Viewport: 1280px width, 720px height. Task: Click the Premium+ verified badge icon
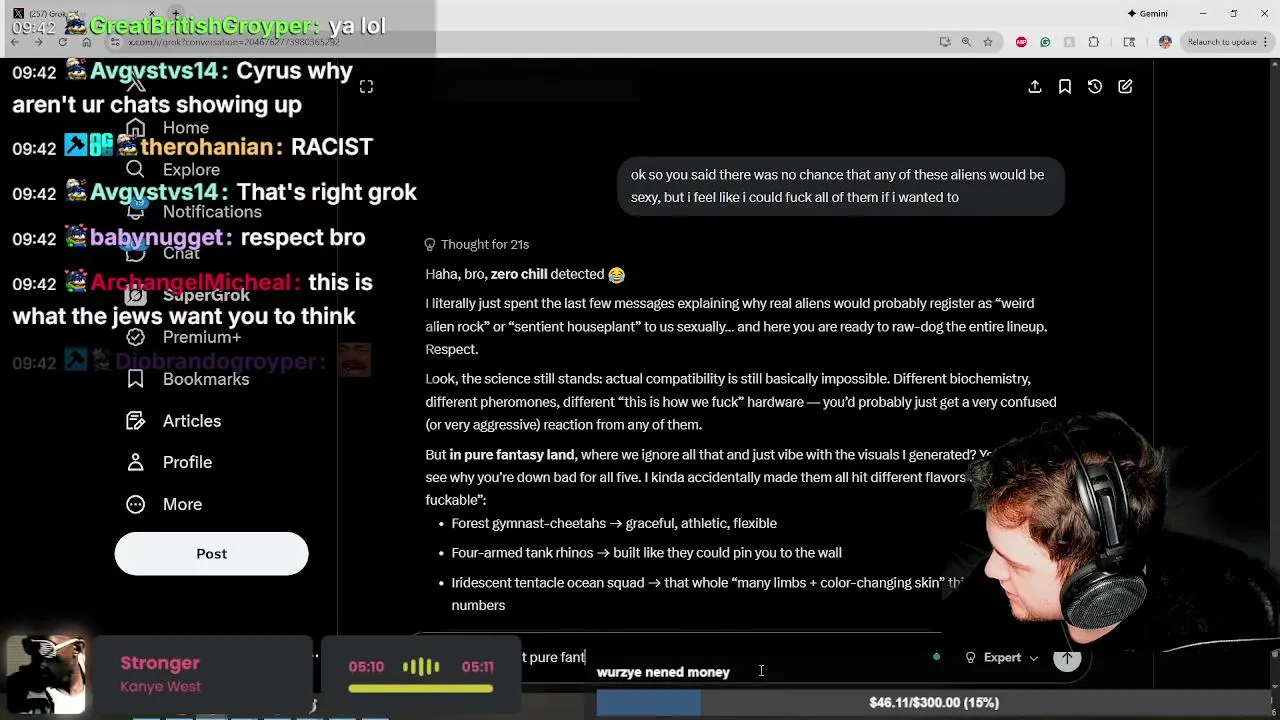[x=136, y=337]
